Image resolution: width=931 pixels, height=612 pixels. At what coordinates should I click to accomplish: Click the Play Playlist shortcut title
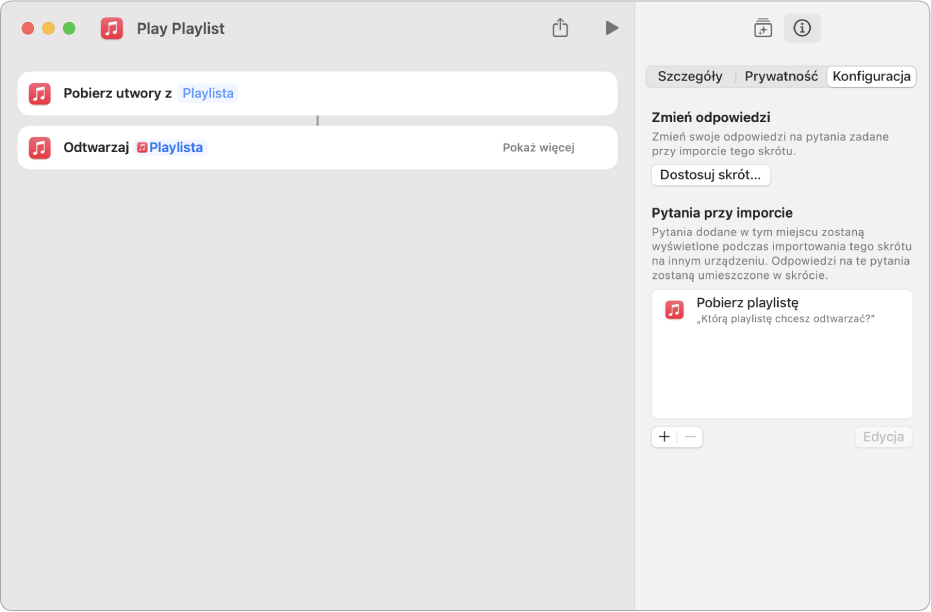[180, 28]
